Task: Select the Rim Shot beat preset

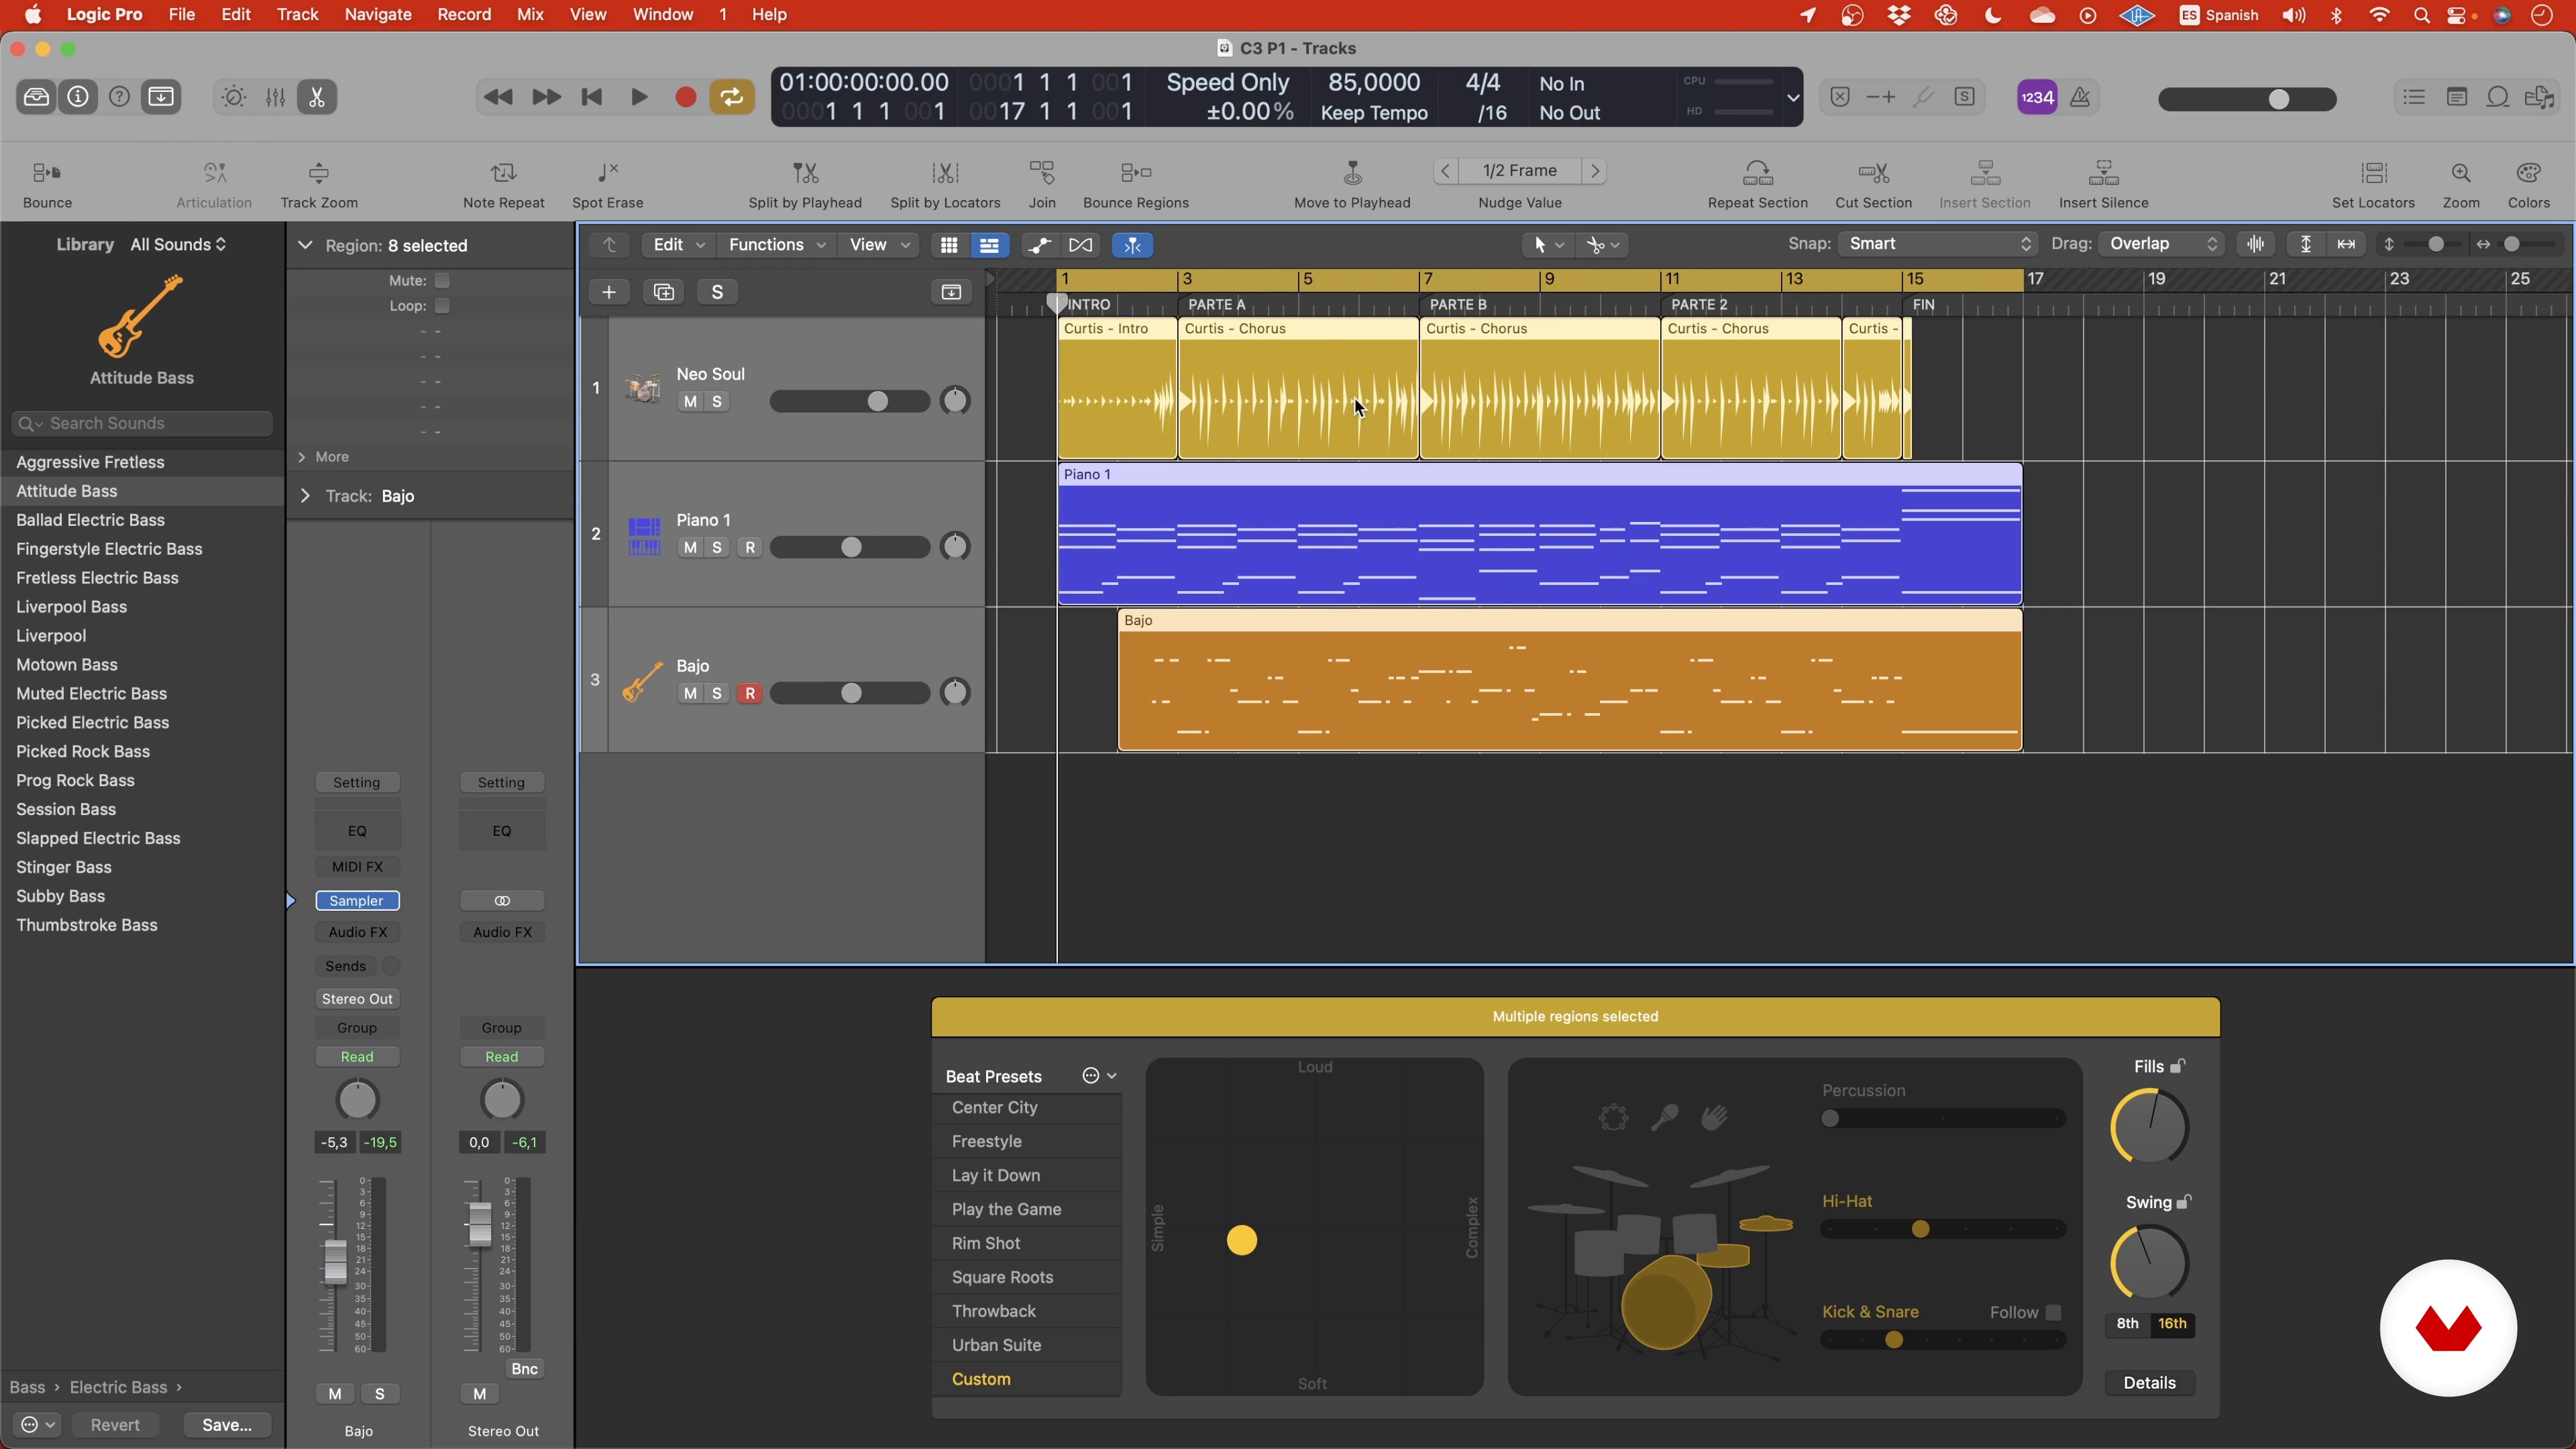Action: [x=1026, y=1244]
